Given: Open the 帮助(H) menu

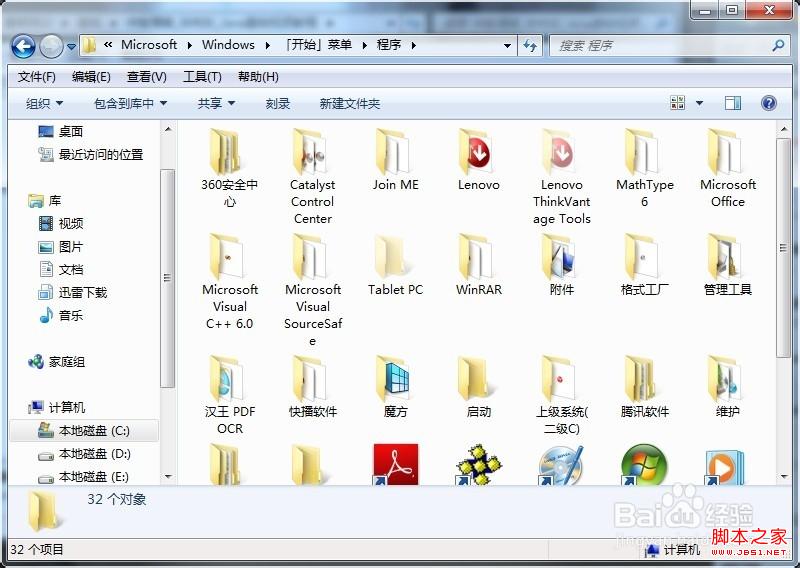Looking at the screenshot, I should [258, 77].
